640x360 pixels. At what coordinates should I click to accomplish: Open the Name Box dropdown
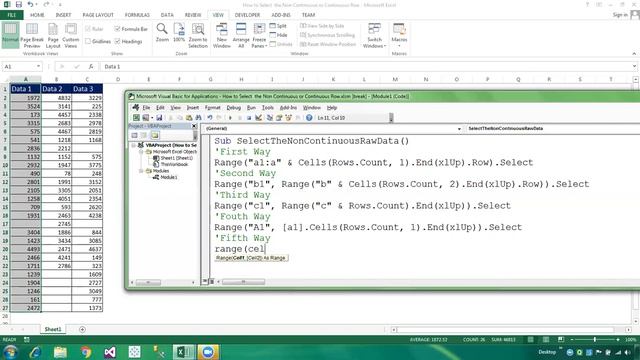point(38,67)
